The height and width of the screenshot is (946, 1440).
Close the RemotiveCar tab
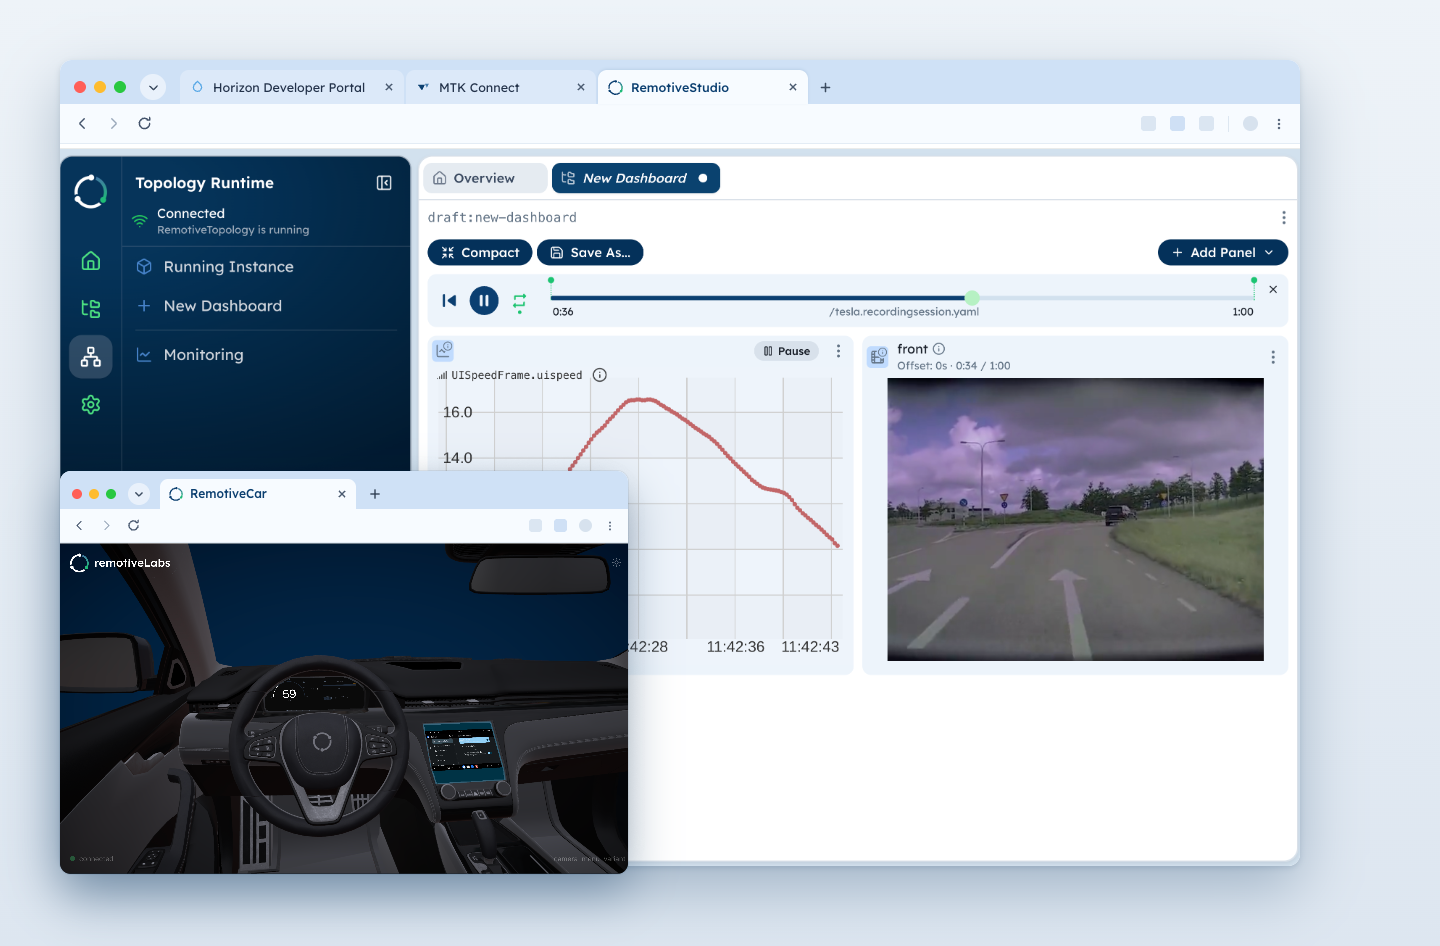(342, 494)
